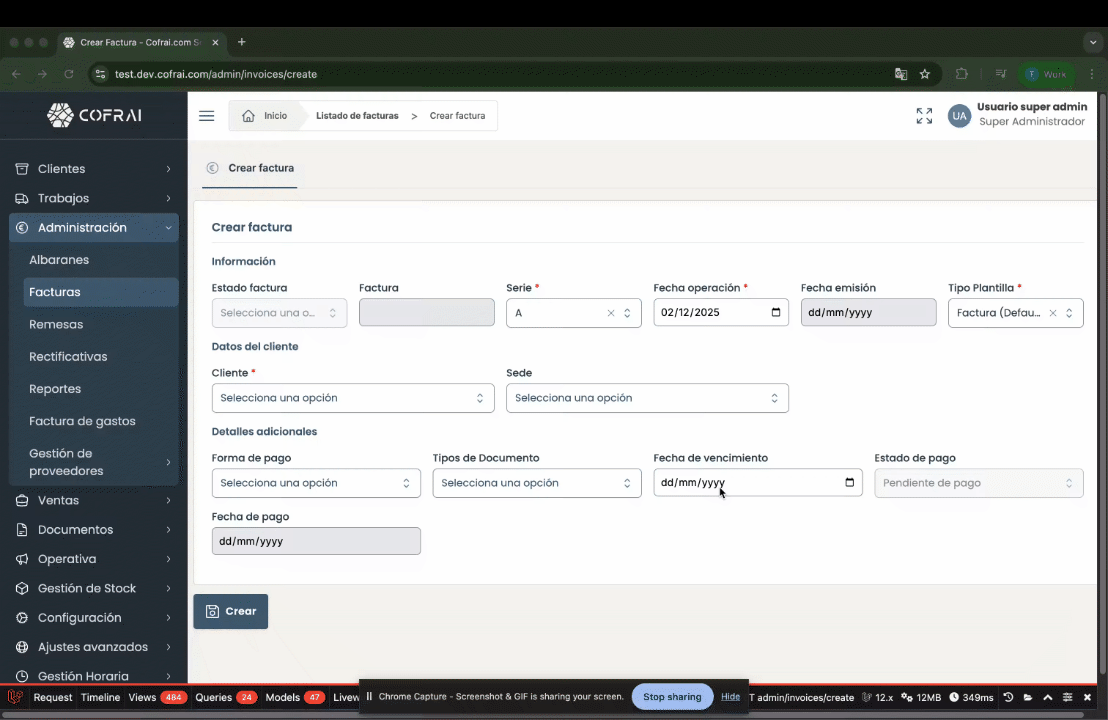This screenshot has width=1108, height=720.
Task: Open the Cliente dropdown
Action: coord(352,398)
